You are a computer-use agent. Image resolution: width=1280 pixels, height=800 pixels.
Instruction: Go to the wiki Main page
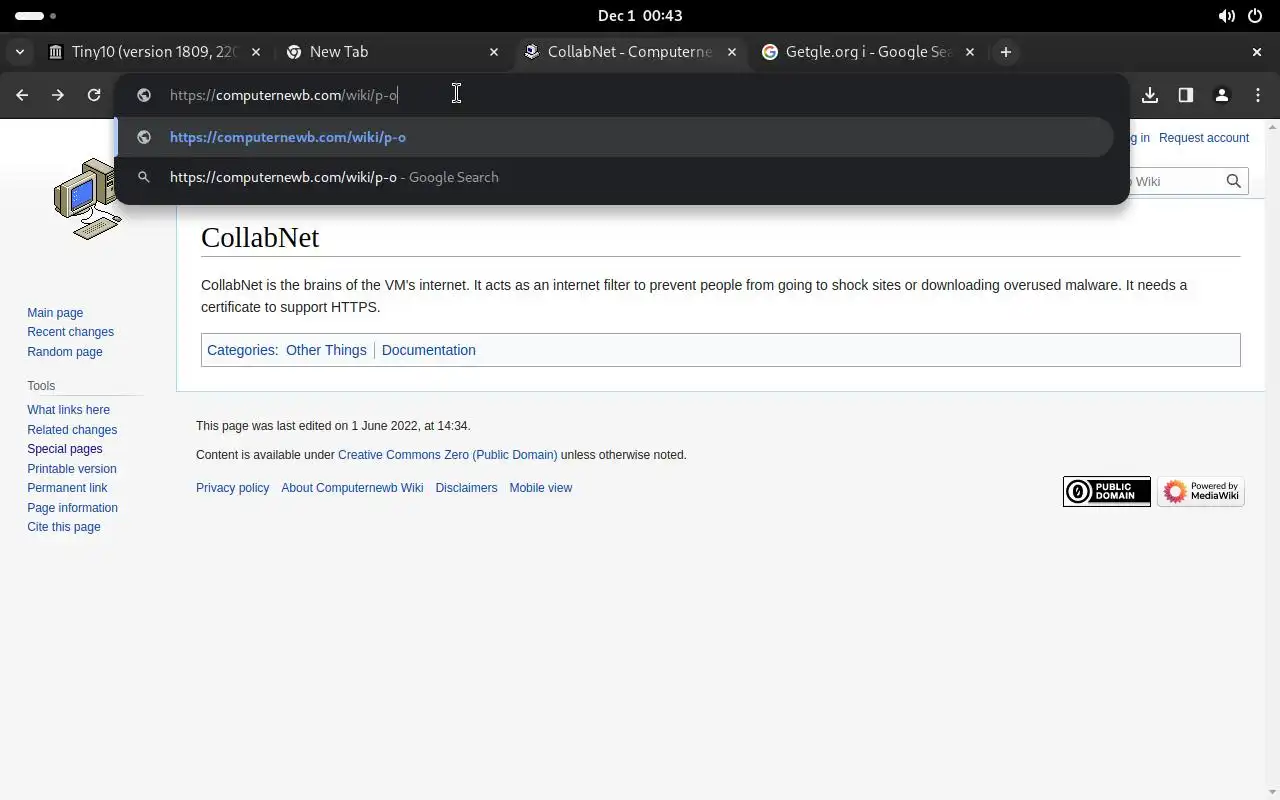[55, 313]
